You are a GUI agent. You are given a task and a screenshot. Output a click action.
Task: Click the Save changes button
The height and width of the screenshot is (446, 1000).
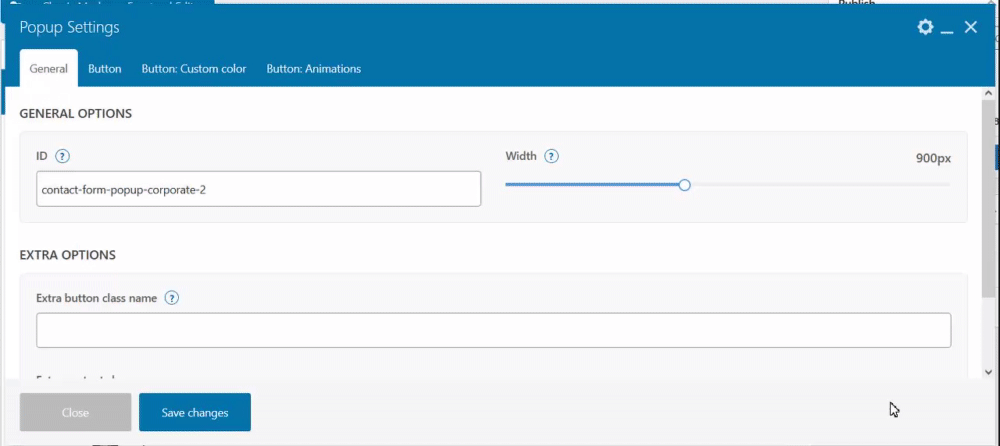coord(195,412)
